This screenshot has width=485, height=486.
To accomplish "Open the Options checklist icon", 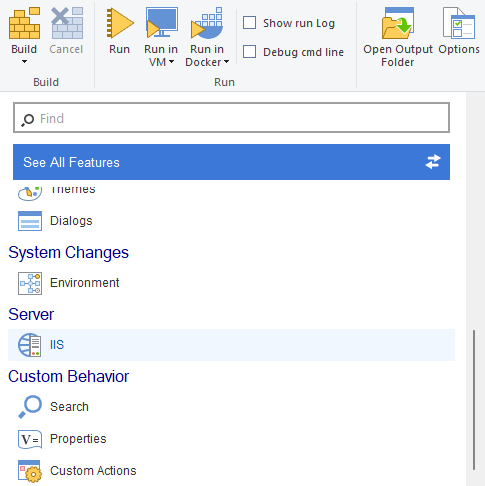I will tap(459, 23).
